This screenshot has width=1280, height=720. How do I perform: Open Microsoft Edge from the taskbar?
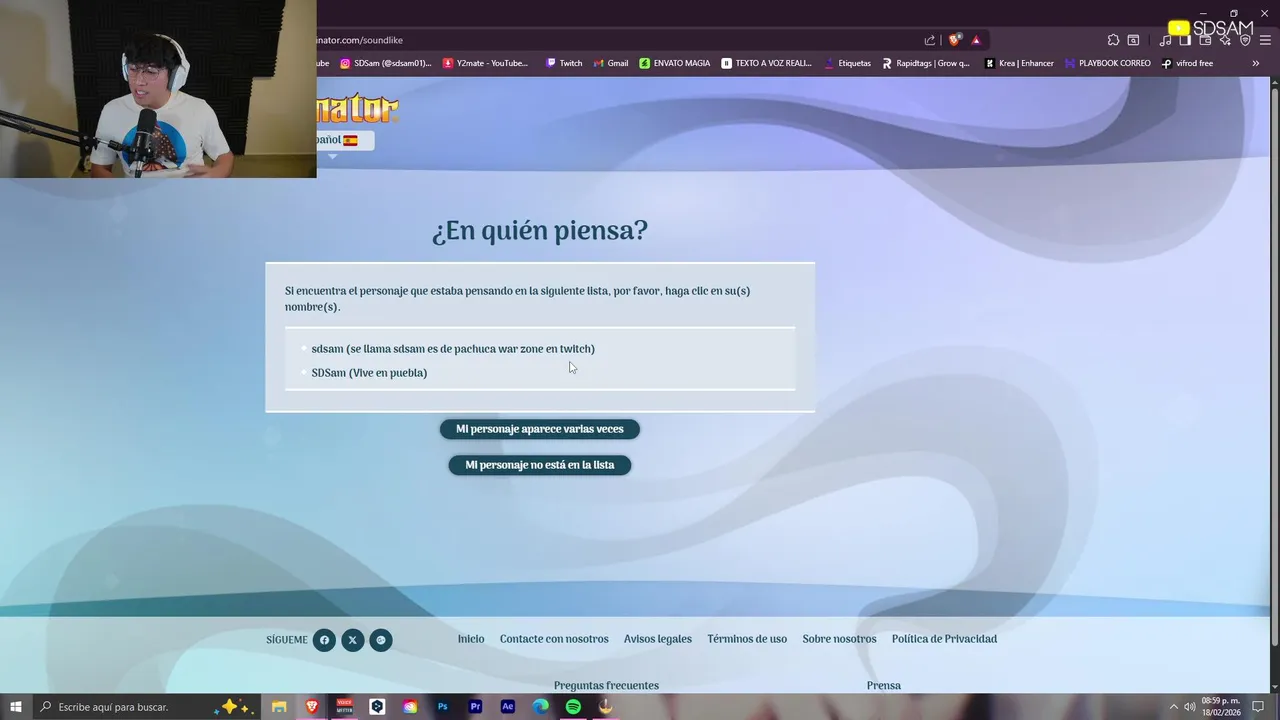pos(541,707)
